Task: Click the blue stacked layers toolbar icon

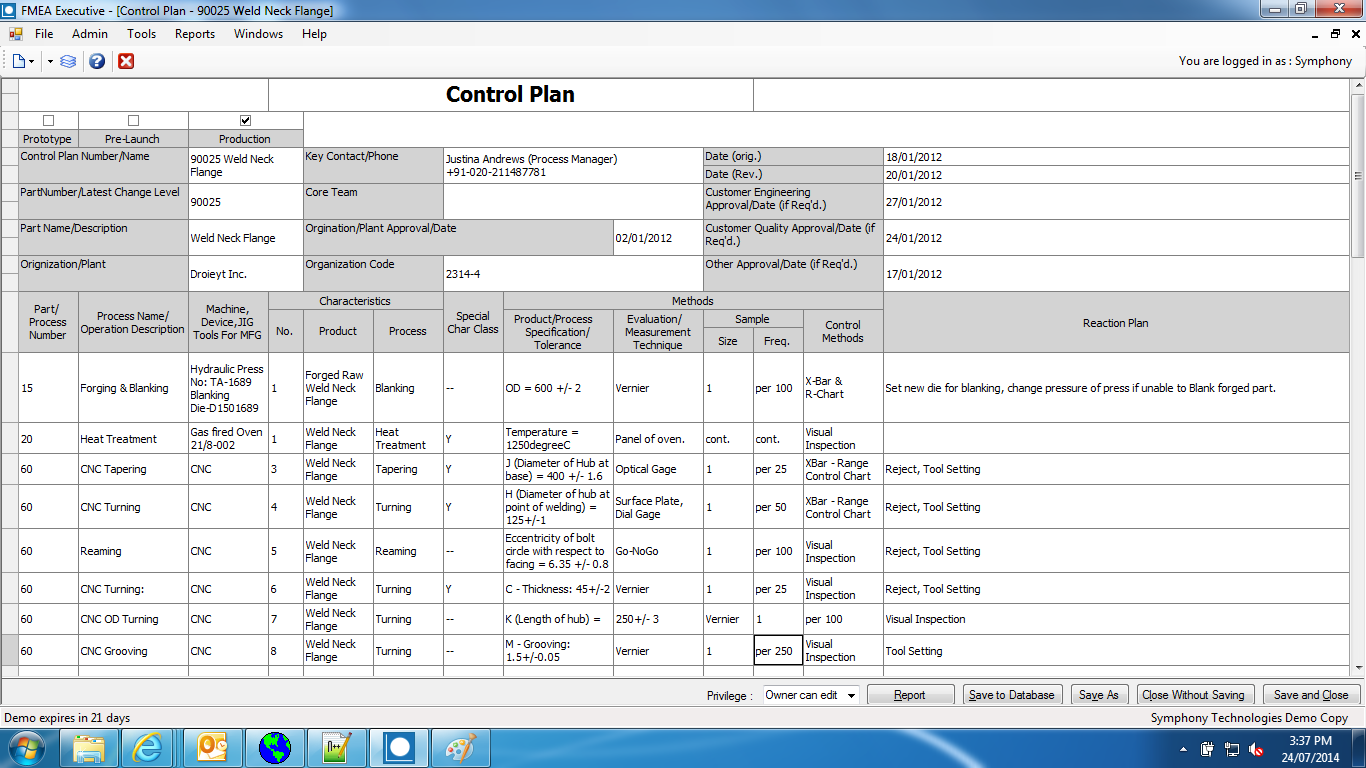Action: (68, 61)
